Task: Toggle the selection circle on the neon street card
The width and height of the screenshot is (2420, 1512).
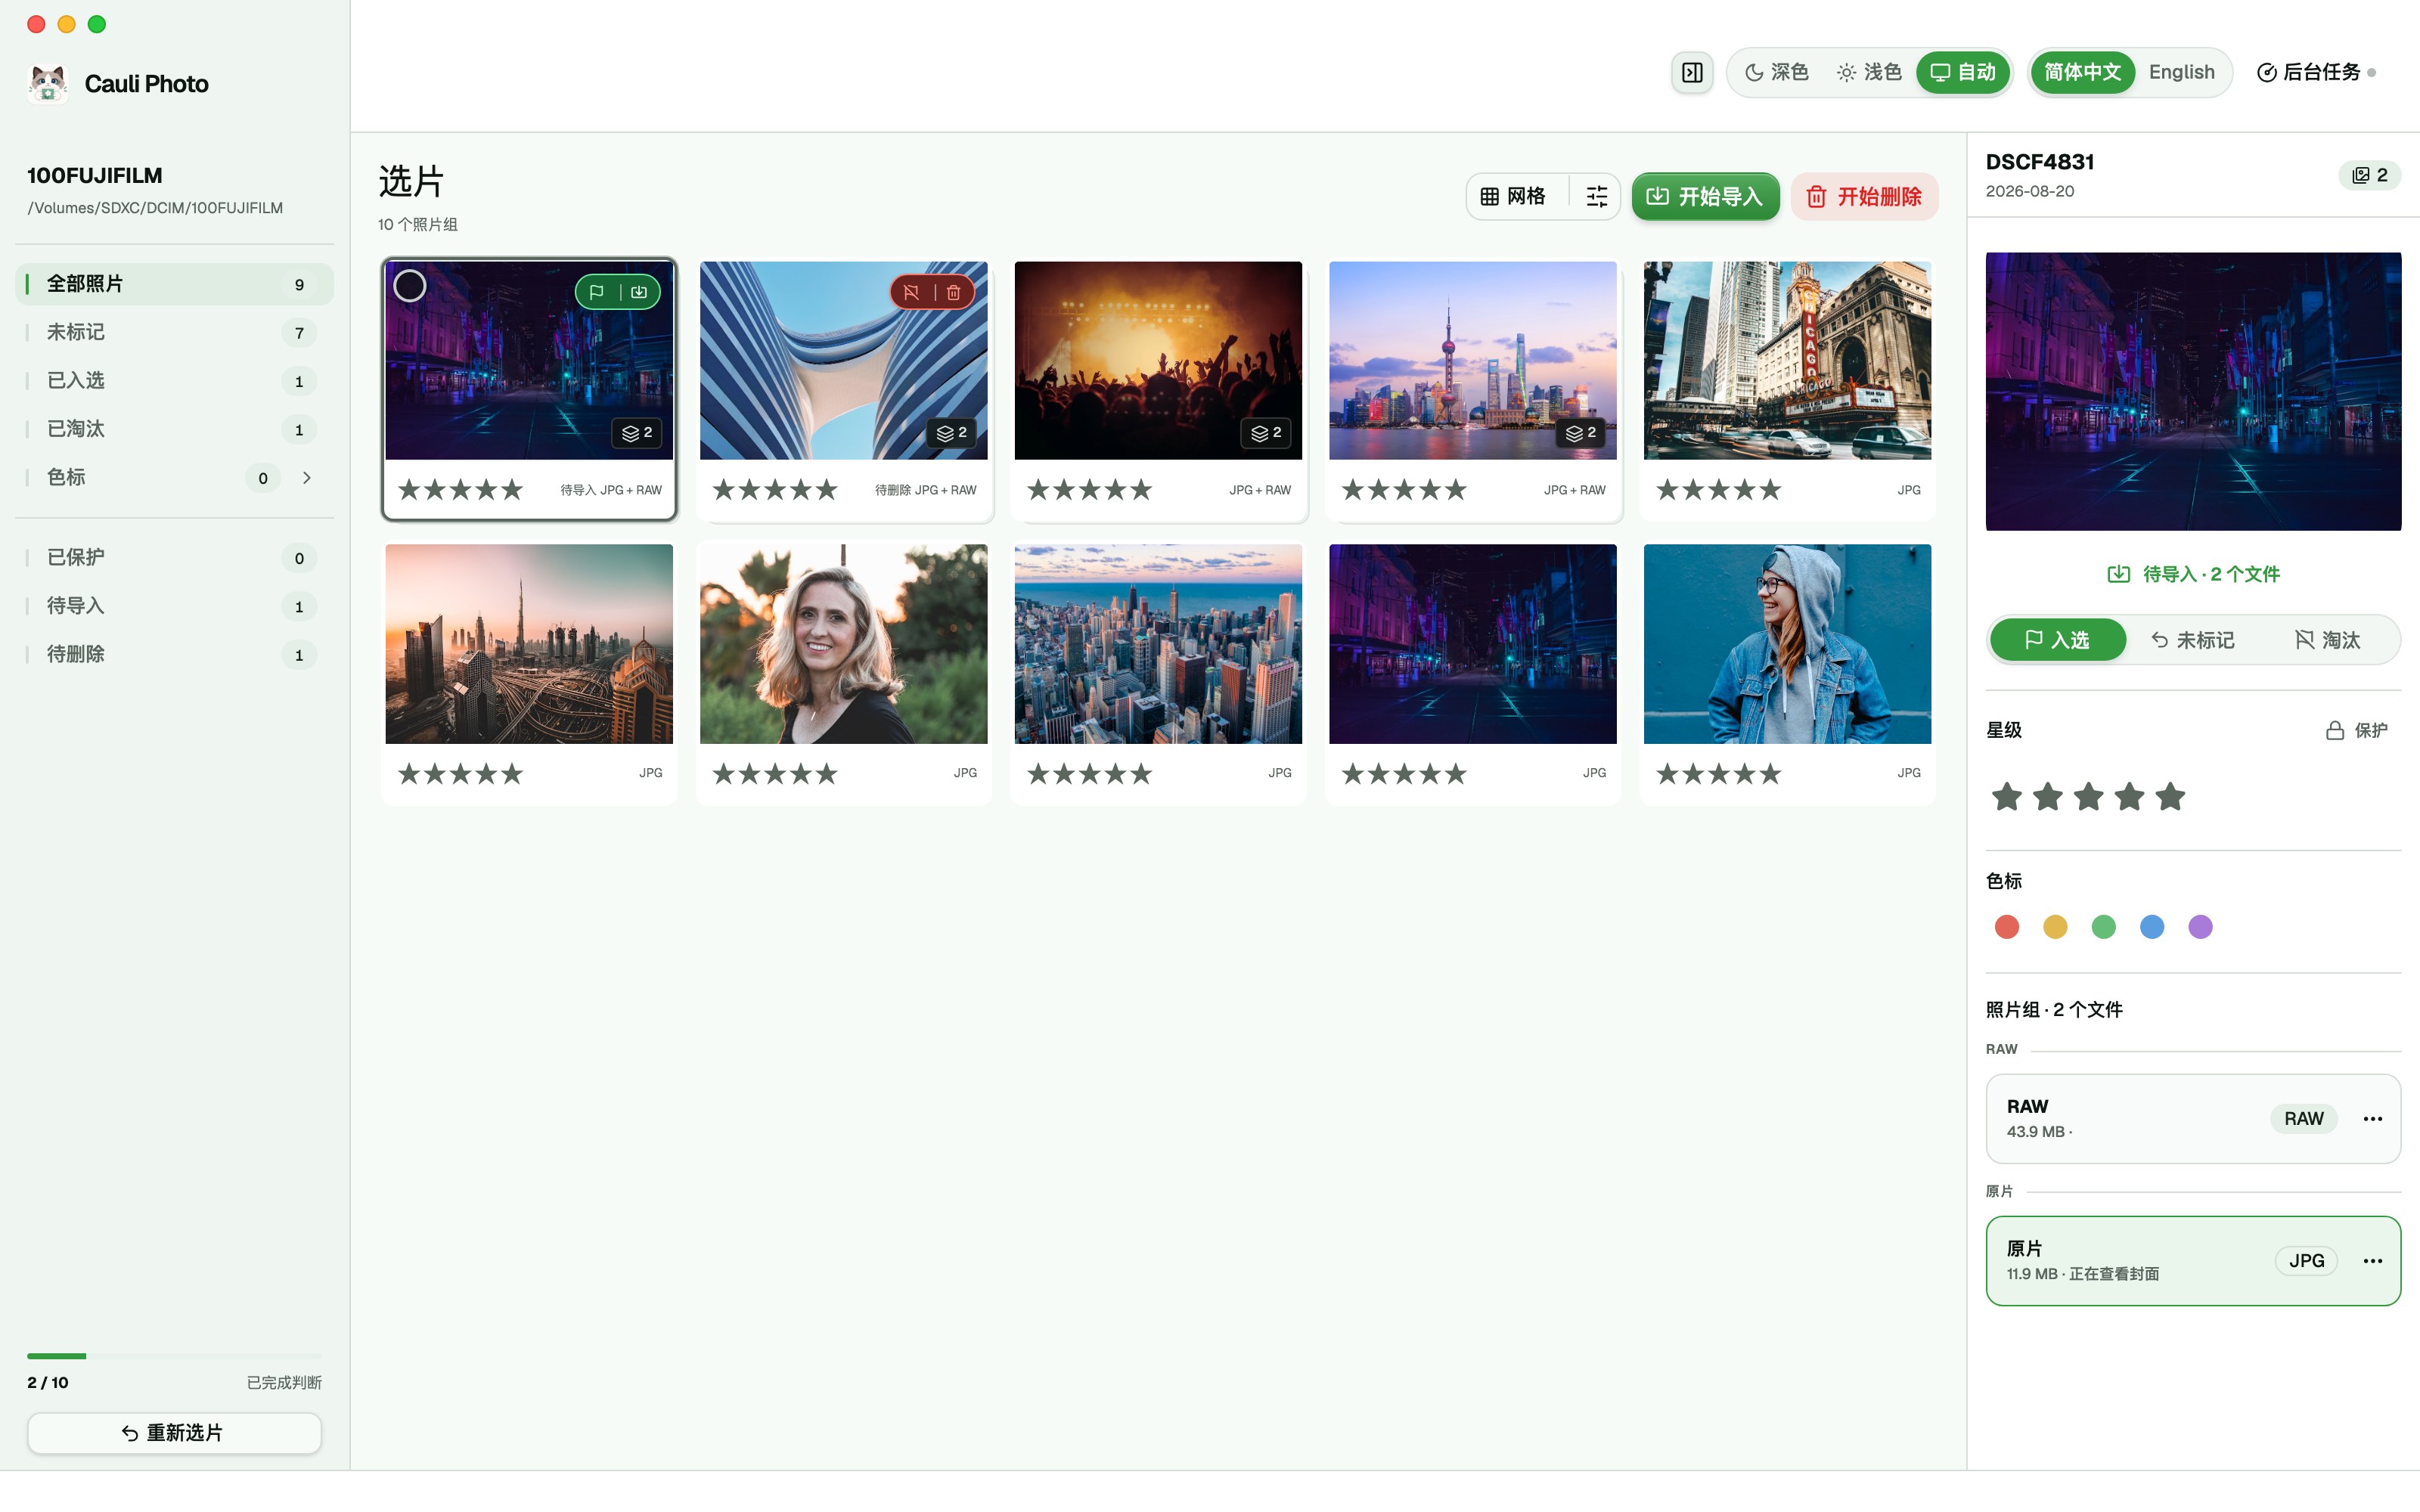Action: coord(410,286)
